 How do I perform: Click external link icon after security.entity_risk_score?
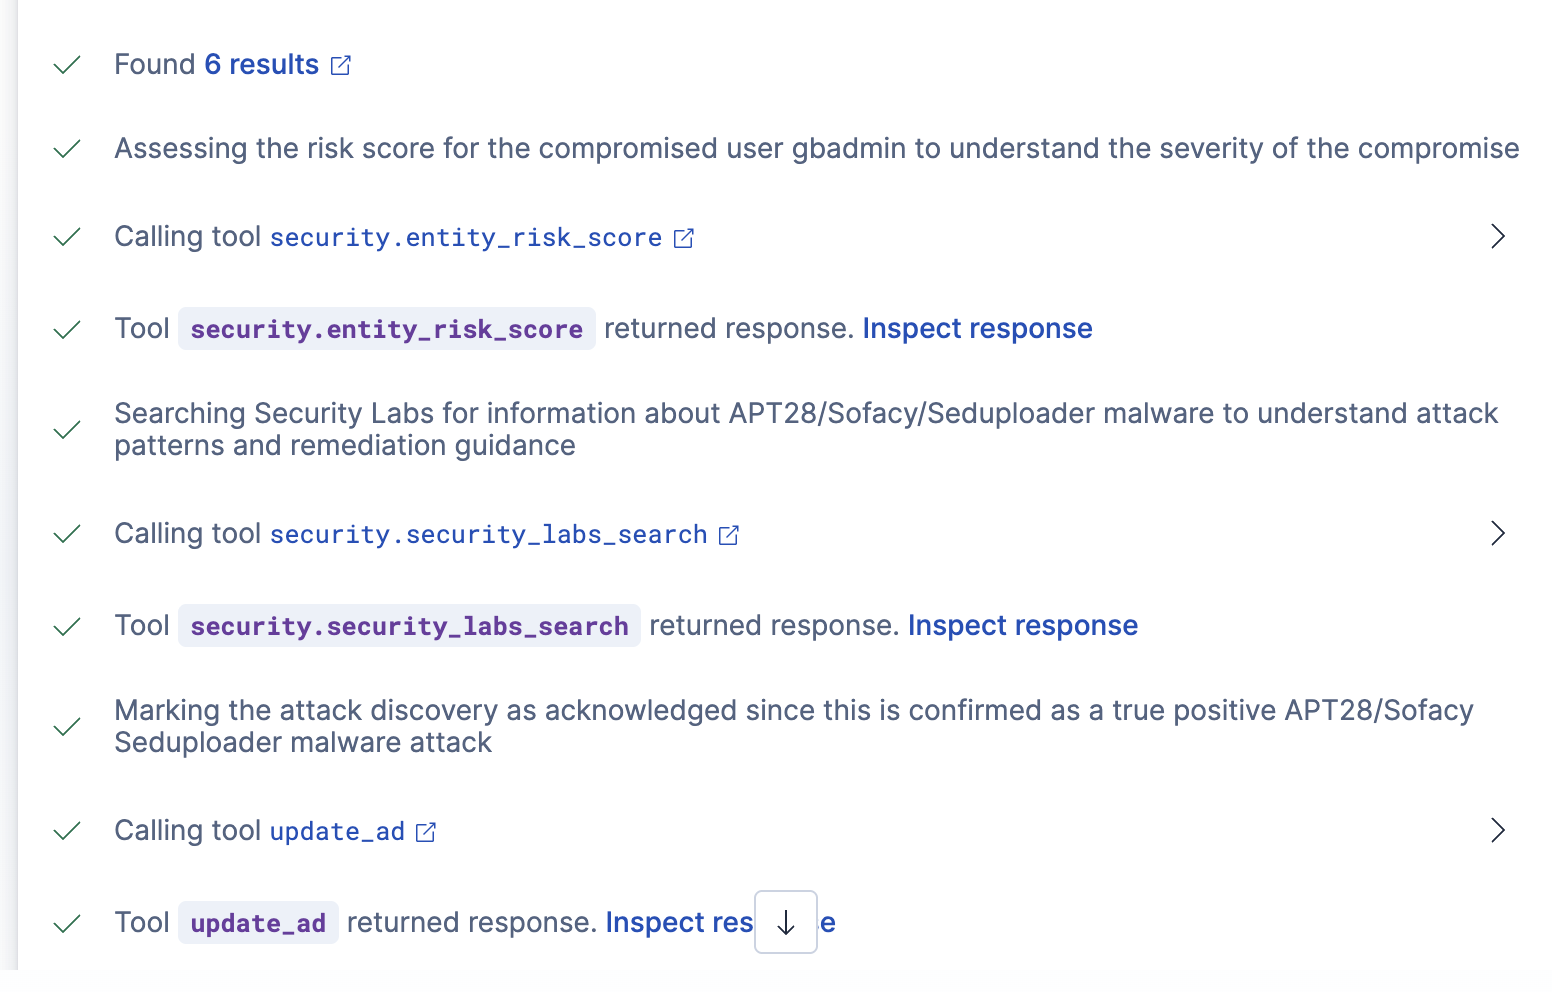[x=684, y=238]
